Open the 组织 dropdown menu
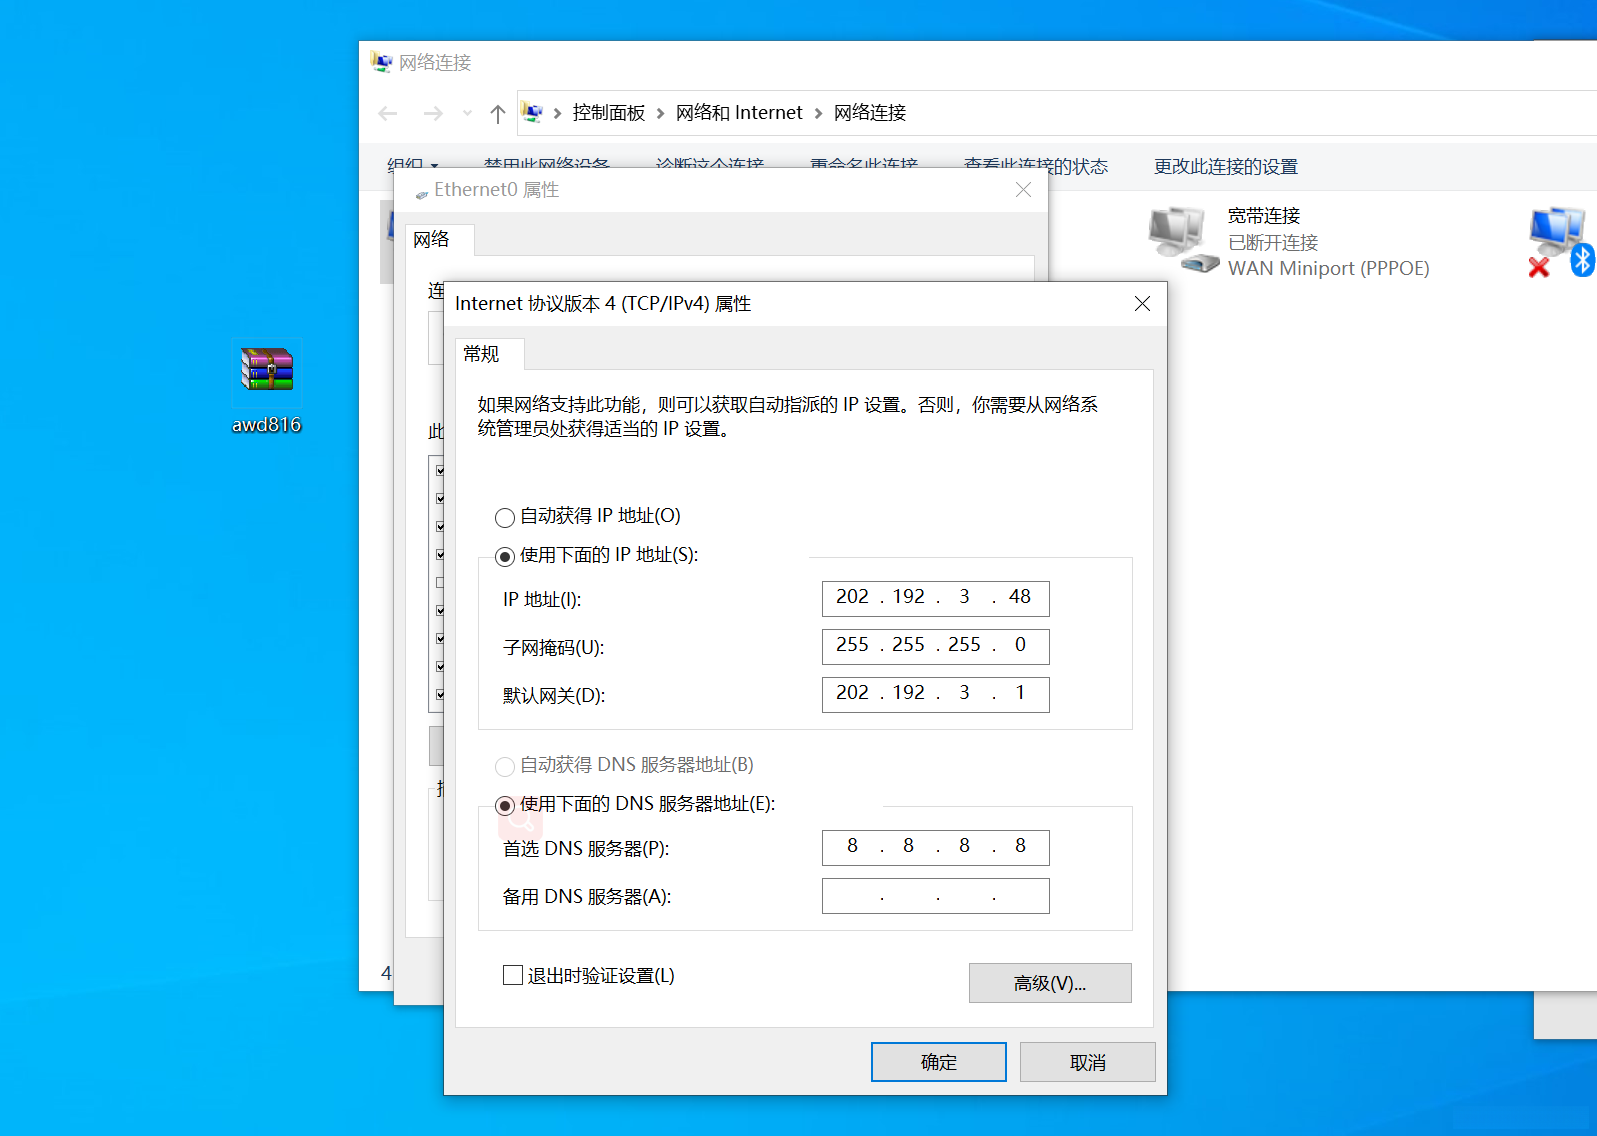This screenshot has width=1597, height=1136. (412, 166)
